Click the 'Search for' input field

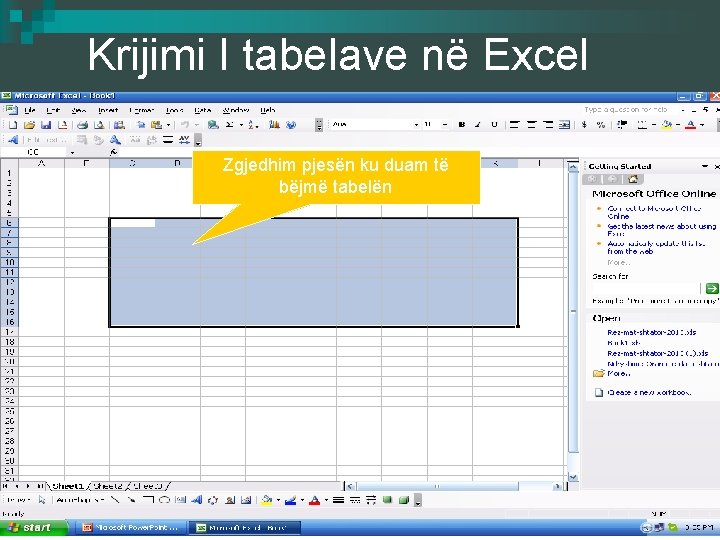pos(646,288)
